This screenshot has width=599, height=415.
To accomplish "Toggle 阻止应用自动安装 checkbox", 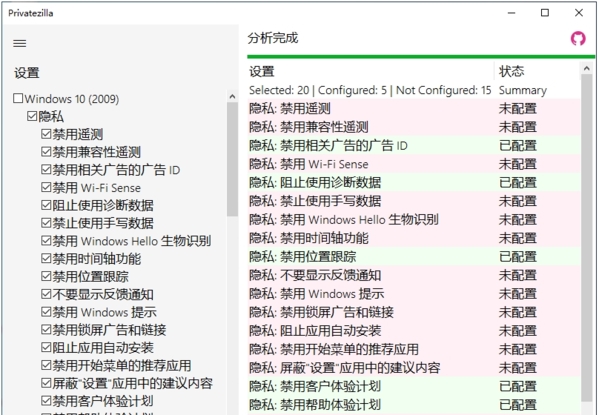I will pos(46,347).
